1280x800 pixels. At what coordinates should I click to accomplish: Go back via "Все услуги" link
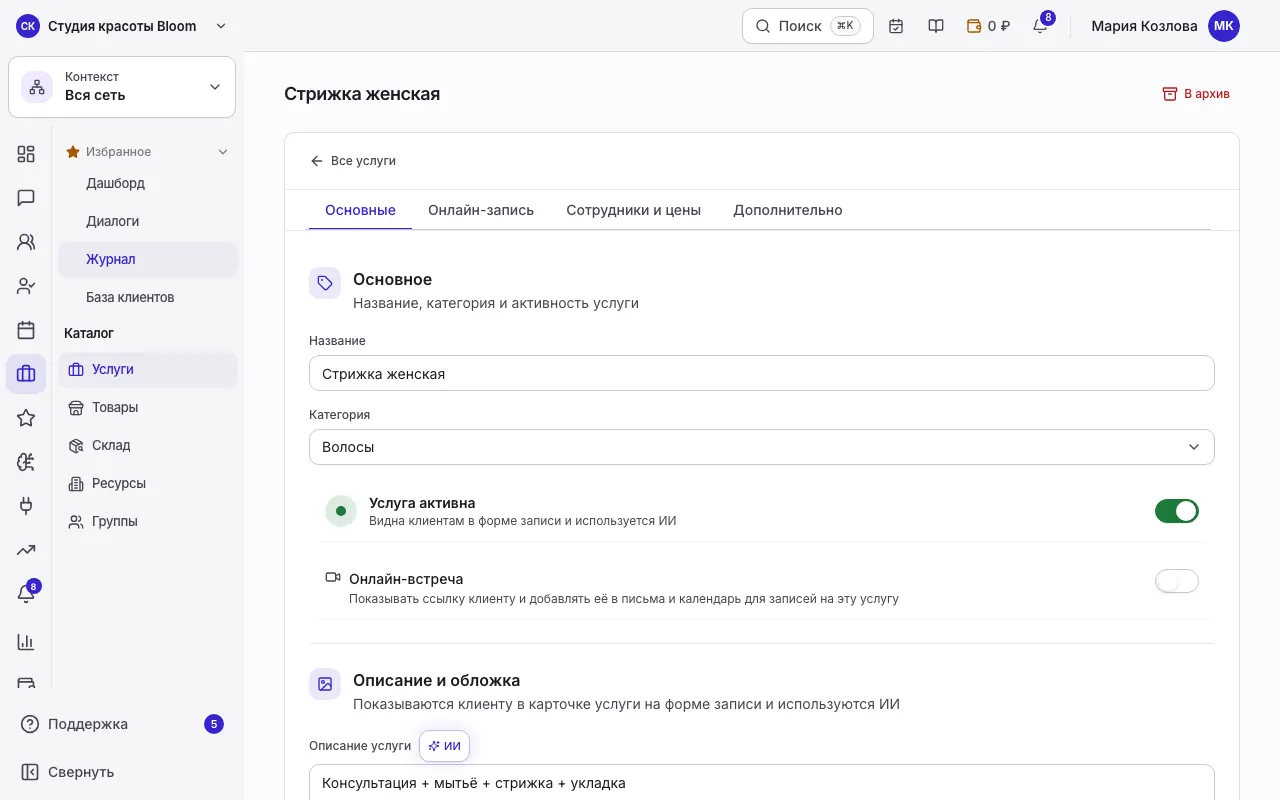[x=353, y=161]
